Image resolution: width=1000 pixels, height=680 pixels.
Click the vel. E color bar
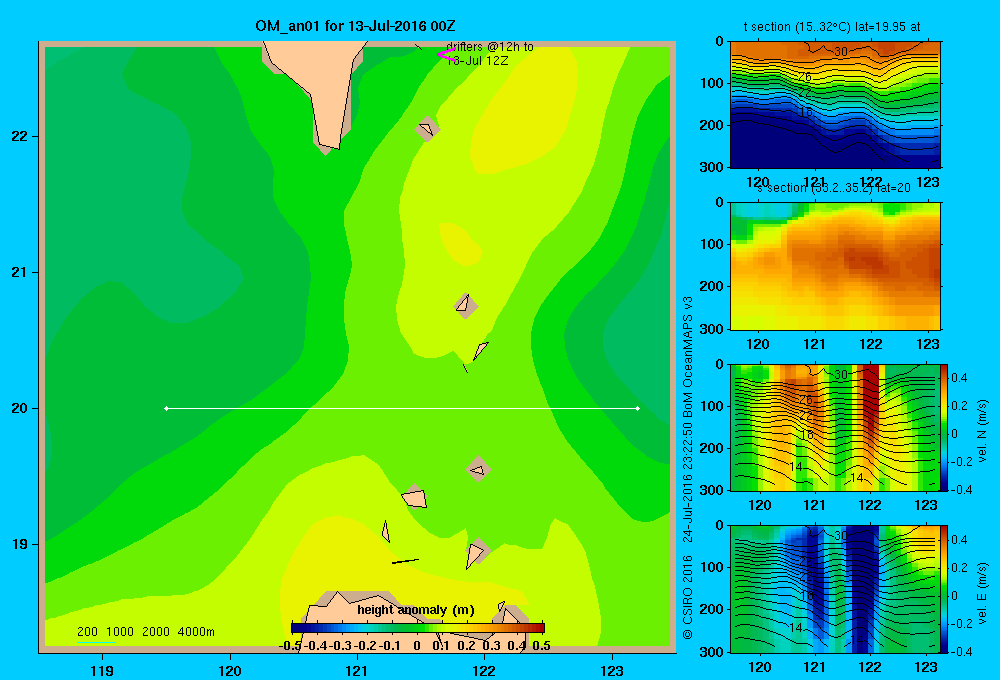pos(944,589)
